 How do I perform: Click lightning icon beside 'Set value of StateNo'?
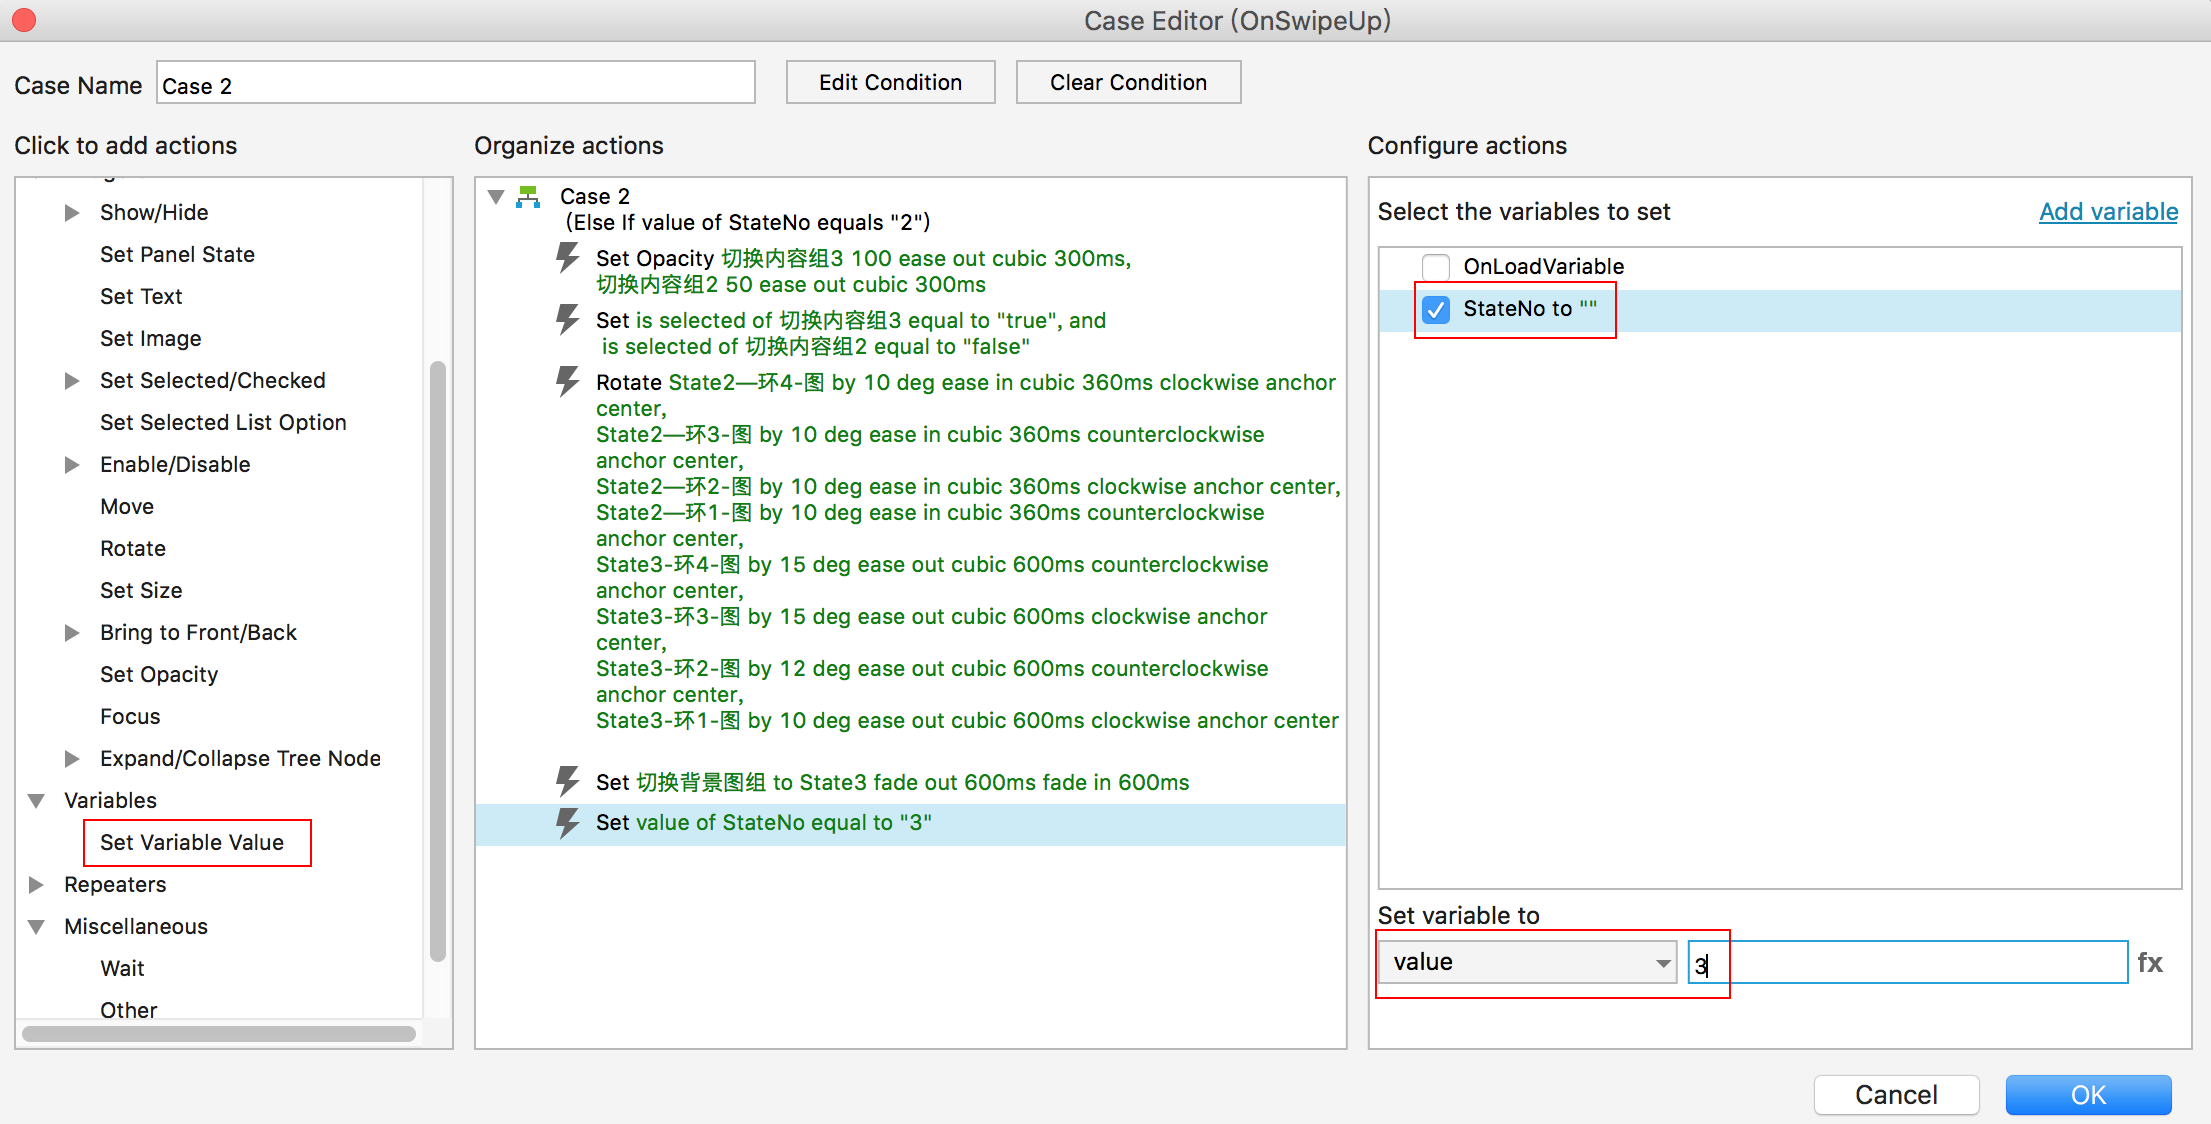click(567, 823)
